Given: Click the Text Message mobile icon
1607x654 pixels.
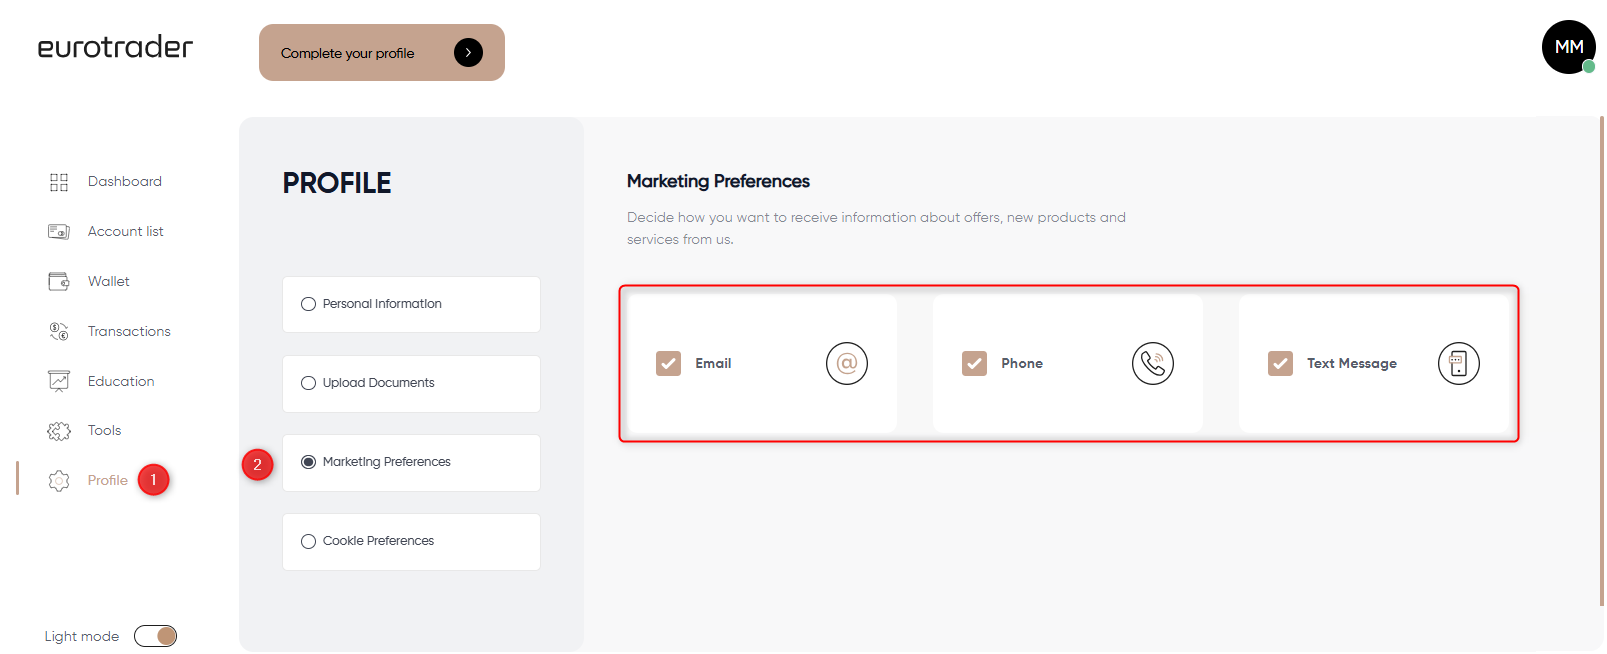Looking at the screenshot, I should point(1459,363).
